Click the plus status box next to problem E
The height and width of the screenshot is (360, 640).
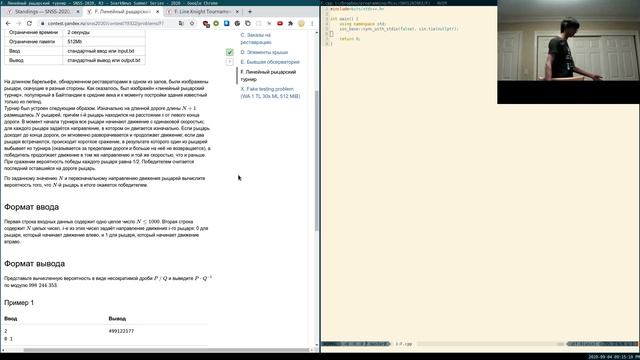[x=229, y=62]
